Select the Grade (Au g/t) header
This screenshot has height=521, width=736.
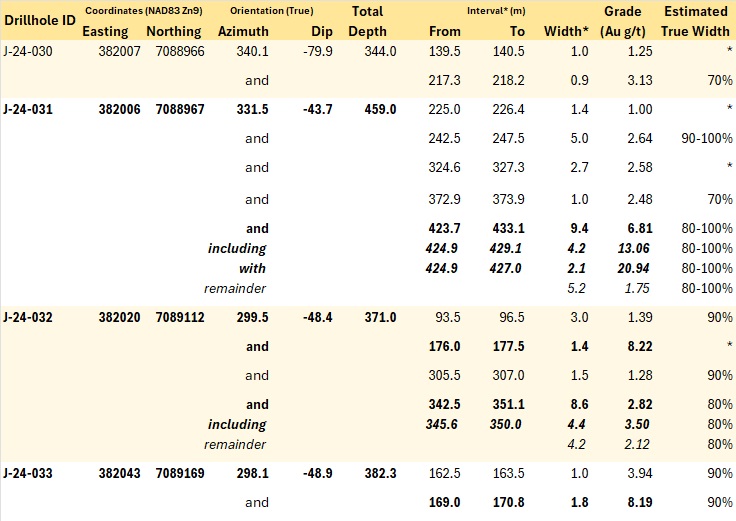pyautogui.click(x=623, y=21)
